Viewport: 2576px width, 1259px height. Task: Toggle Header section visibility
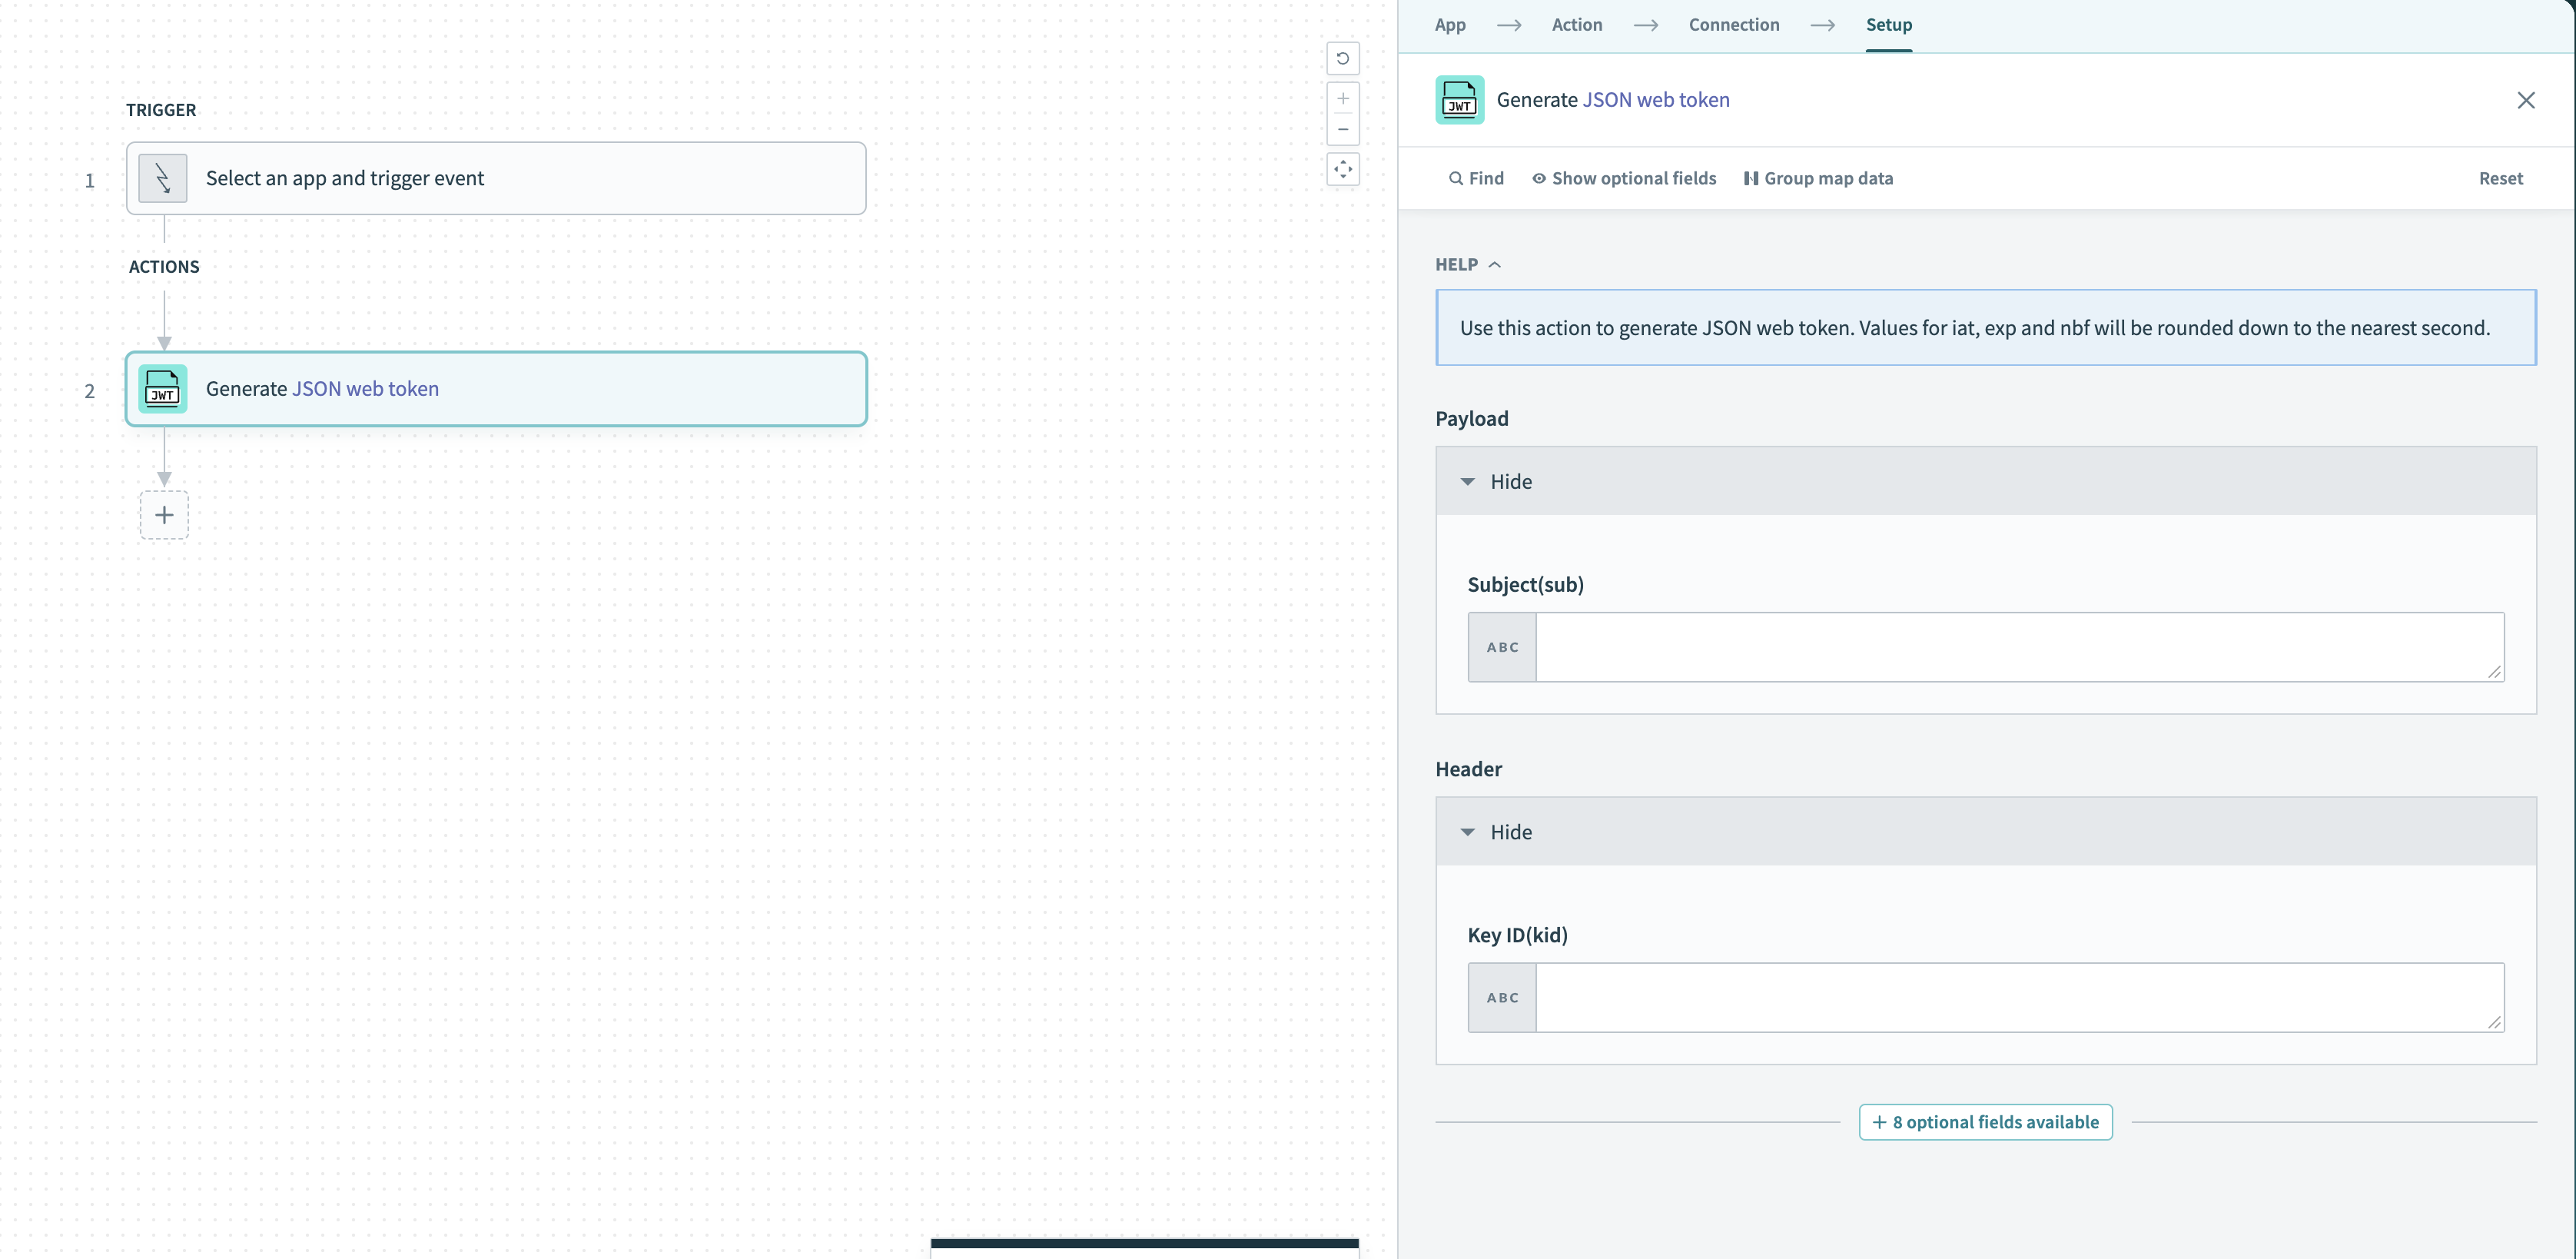[1495, 830]
